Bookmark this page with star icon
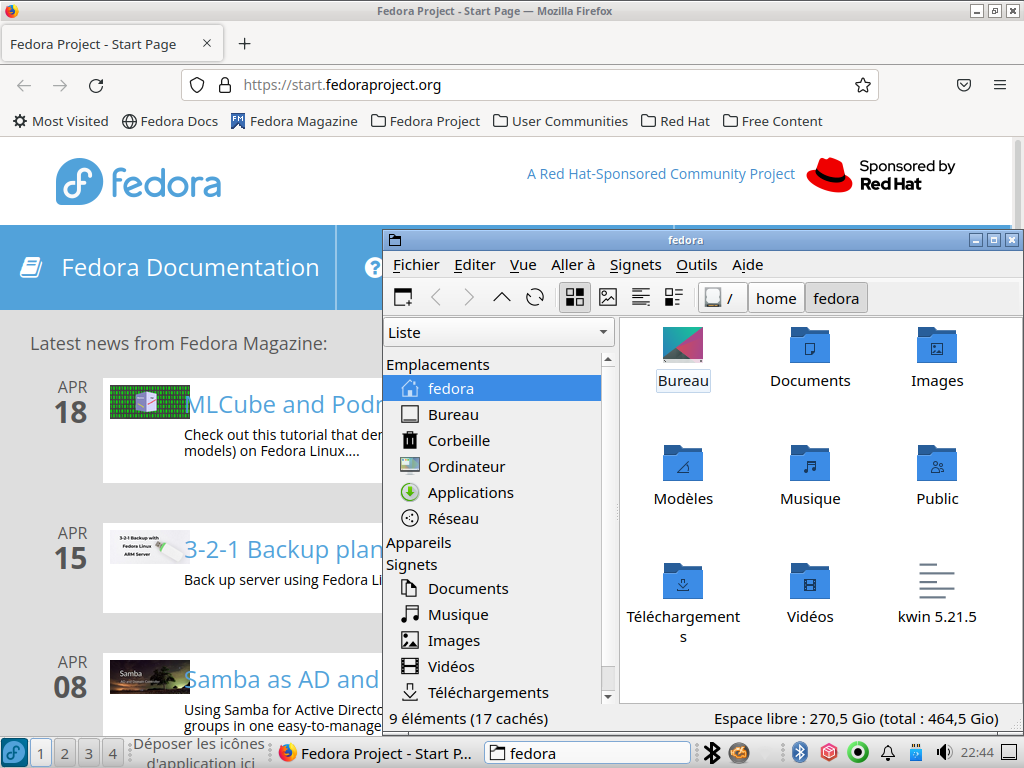This screenshot has height=768, width=1024. coord(863,86)
